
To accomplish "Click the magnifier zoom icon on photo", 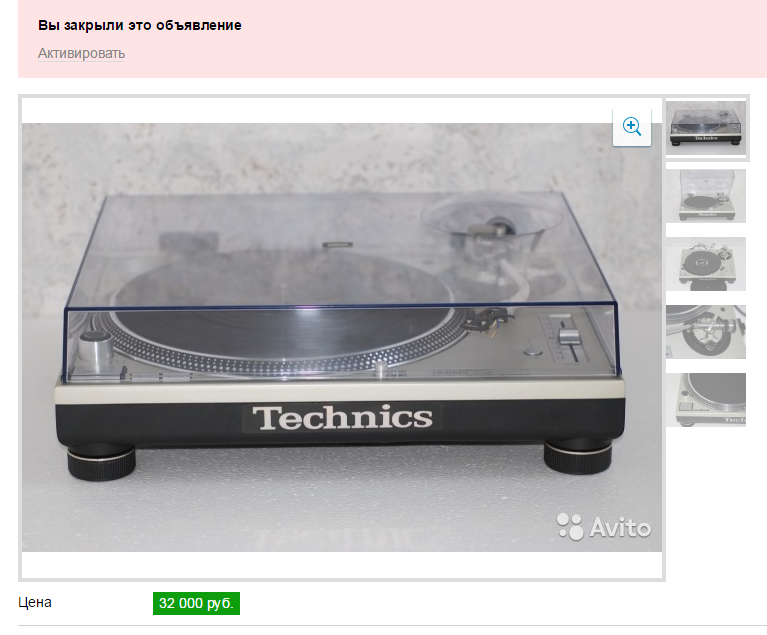I will (632, 127).
